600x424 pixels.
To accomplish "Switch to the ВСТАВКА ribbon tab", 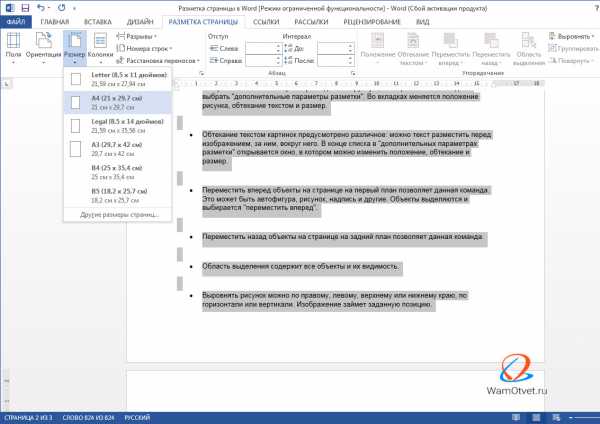I will [x=98, y=22].
